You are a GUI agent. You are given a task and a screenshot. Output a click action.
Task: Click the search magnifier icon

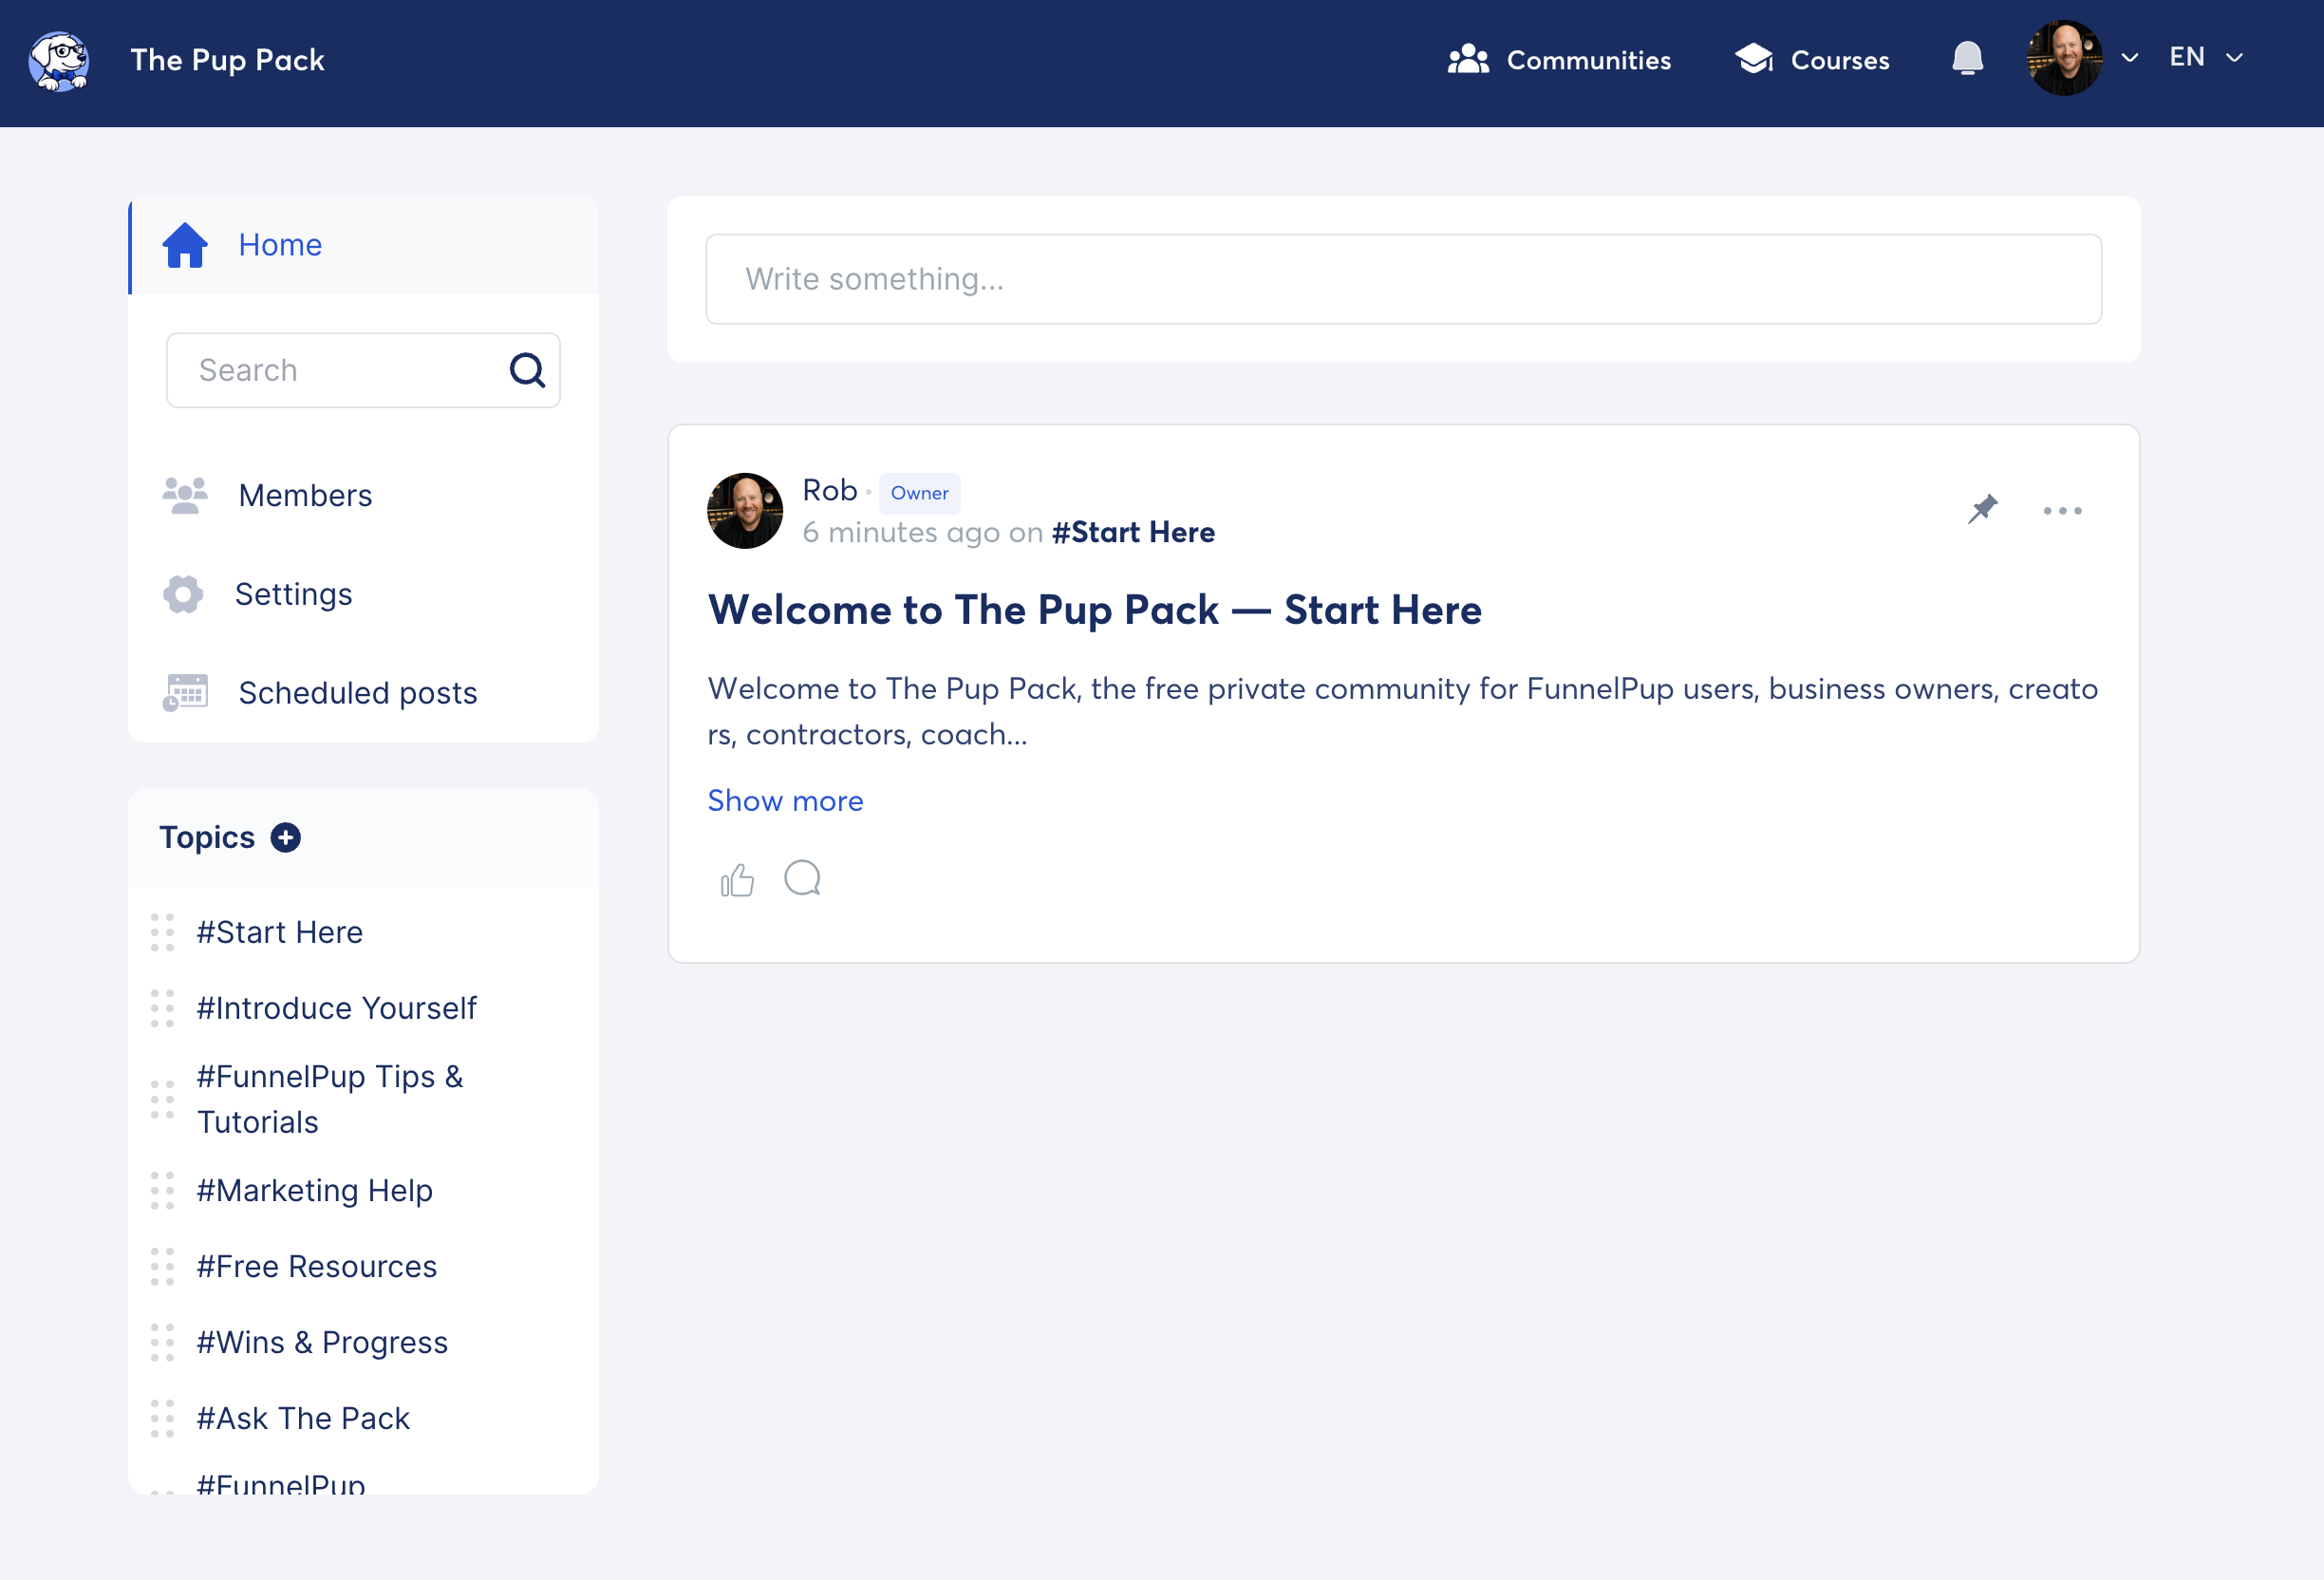(527, 370)
